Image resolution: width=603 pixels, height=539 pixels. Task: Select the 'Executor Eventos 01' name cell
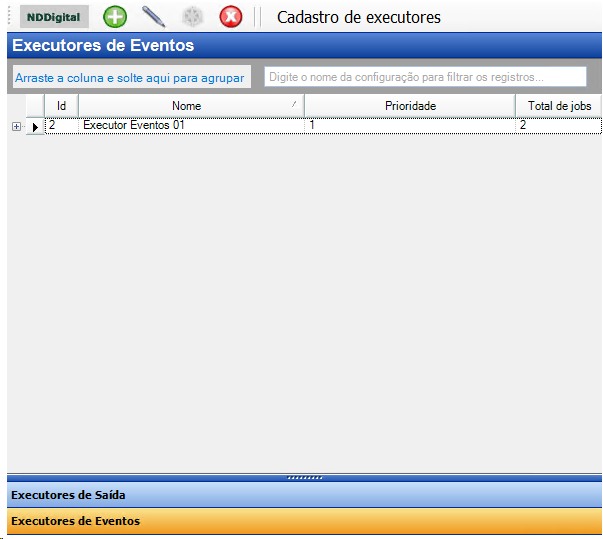pos(191,125)
